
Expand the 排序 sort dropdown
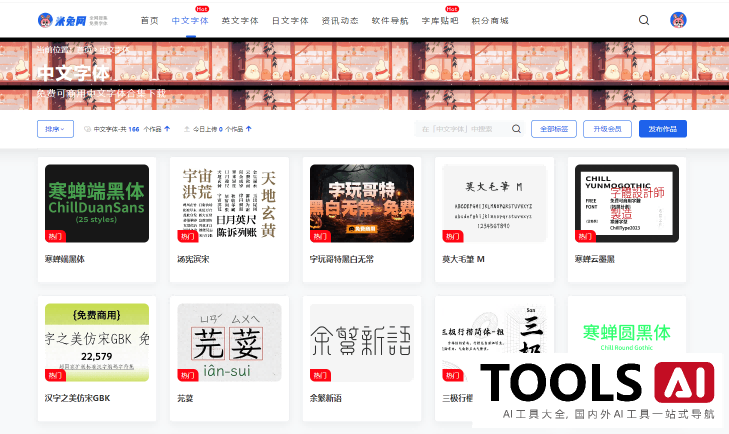tap(55, 129)
